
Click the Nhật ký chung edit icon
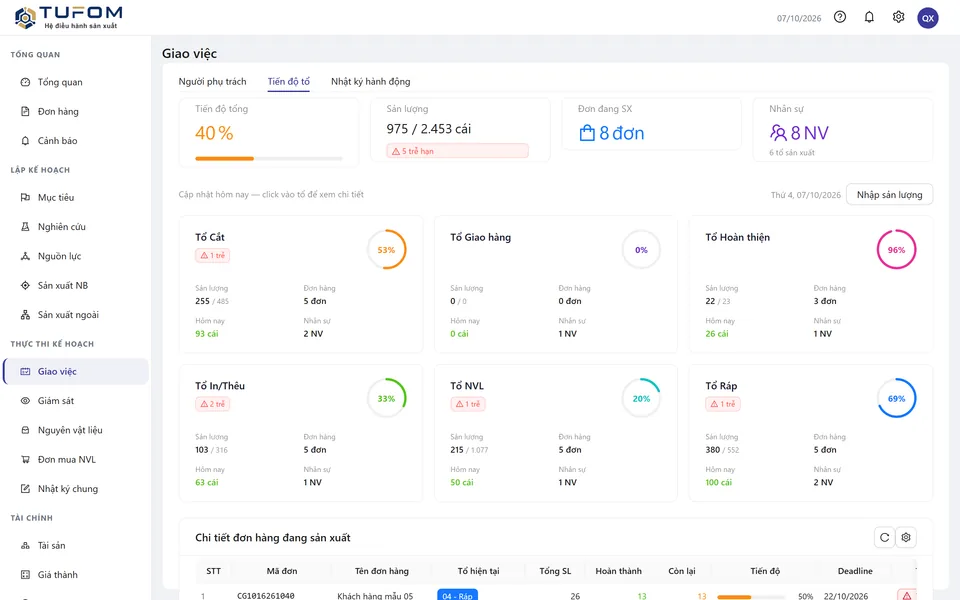tap(25, 489)
